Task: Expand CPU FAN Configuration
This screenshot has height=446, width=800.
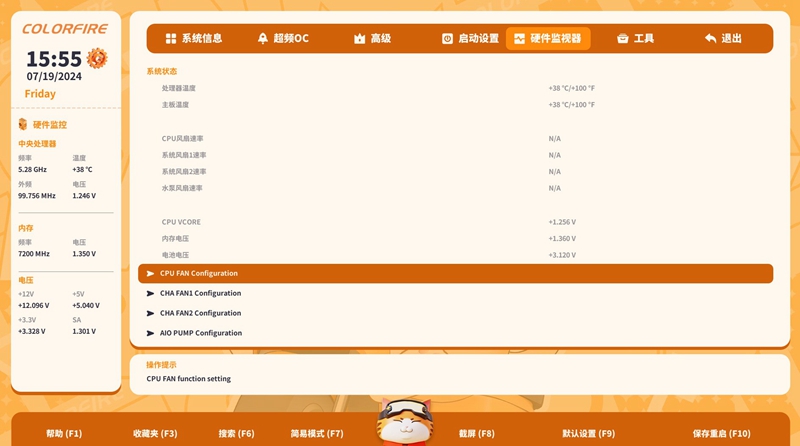Action: coord(199,273)
